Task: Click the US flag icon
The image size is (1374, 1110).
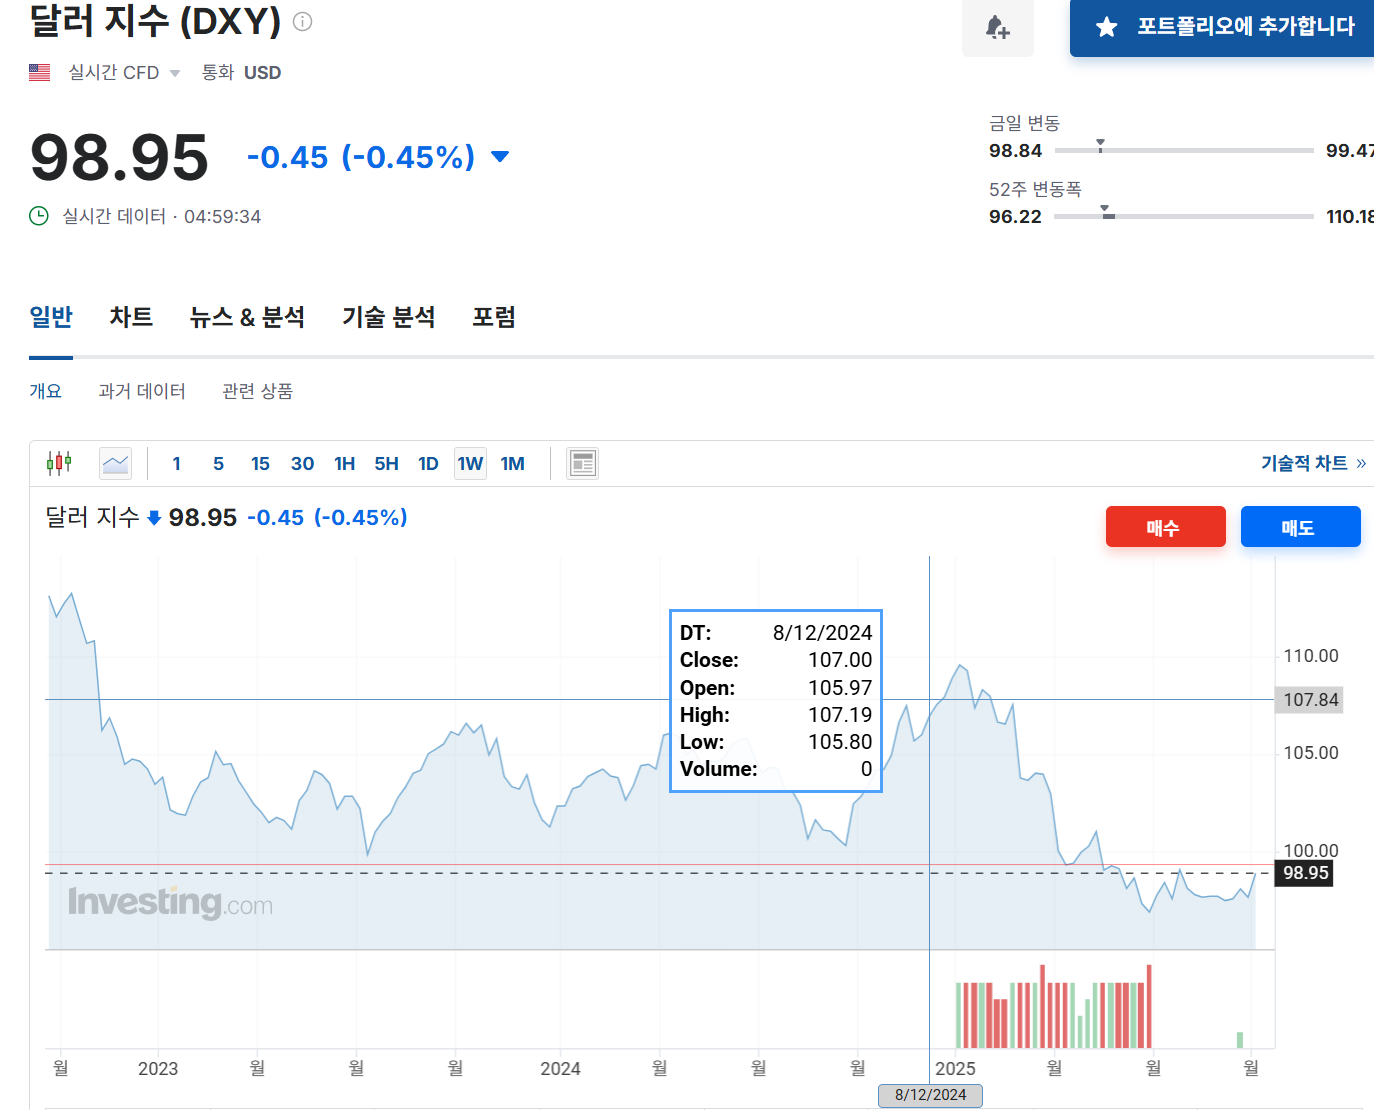Action: click(x=40, y=73)
